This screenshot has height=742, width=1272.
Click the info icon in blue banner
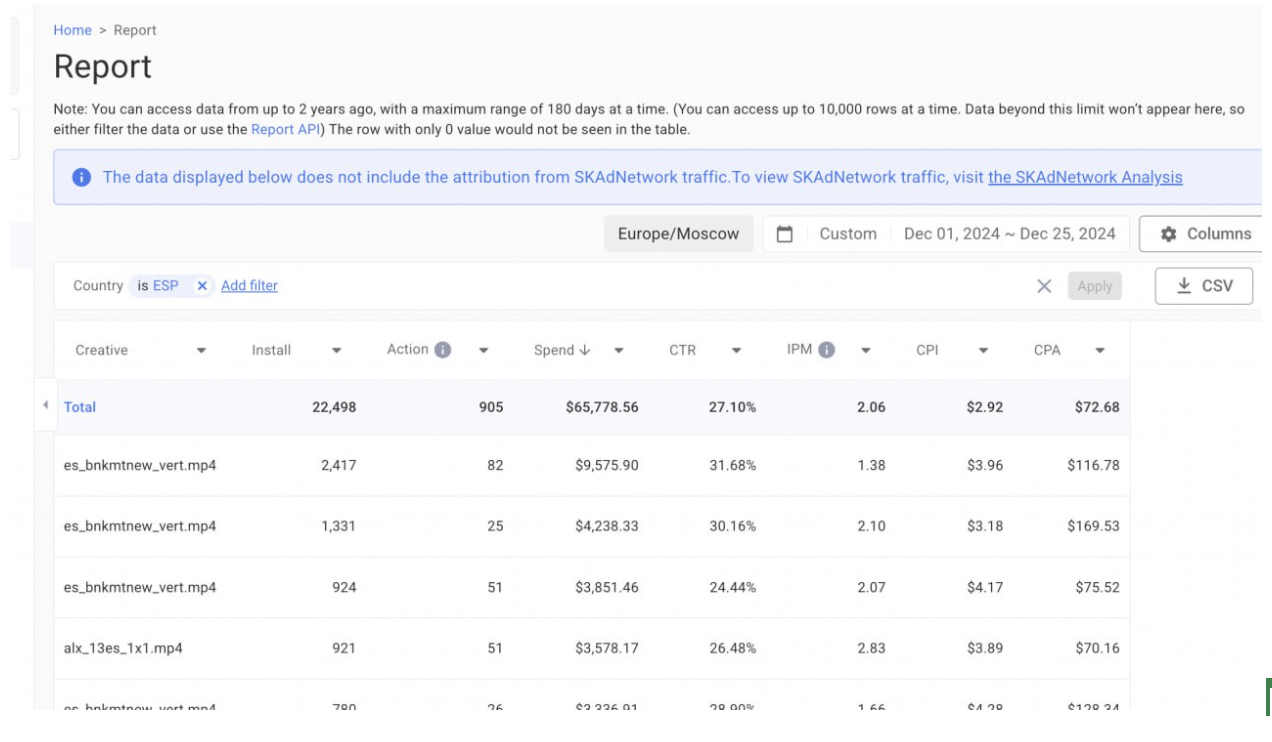(82, 177)
